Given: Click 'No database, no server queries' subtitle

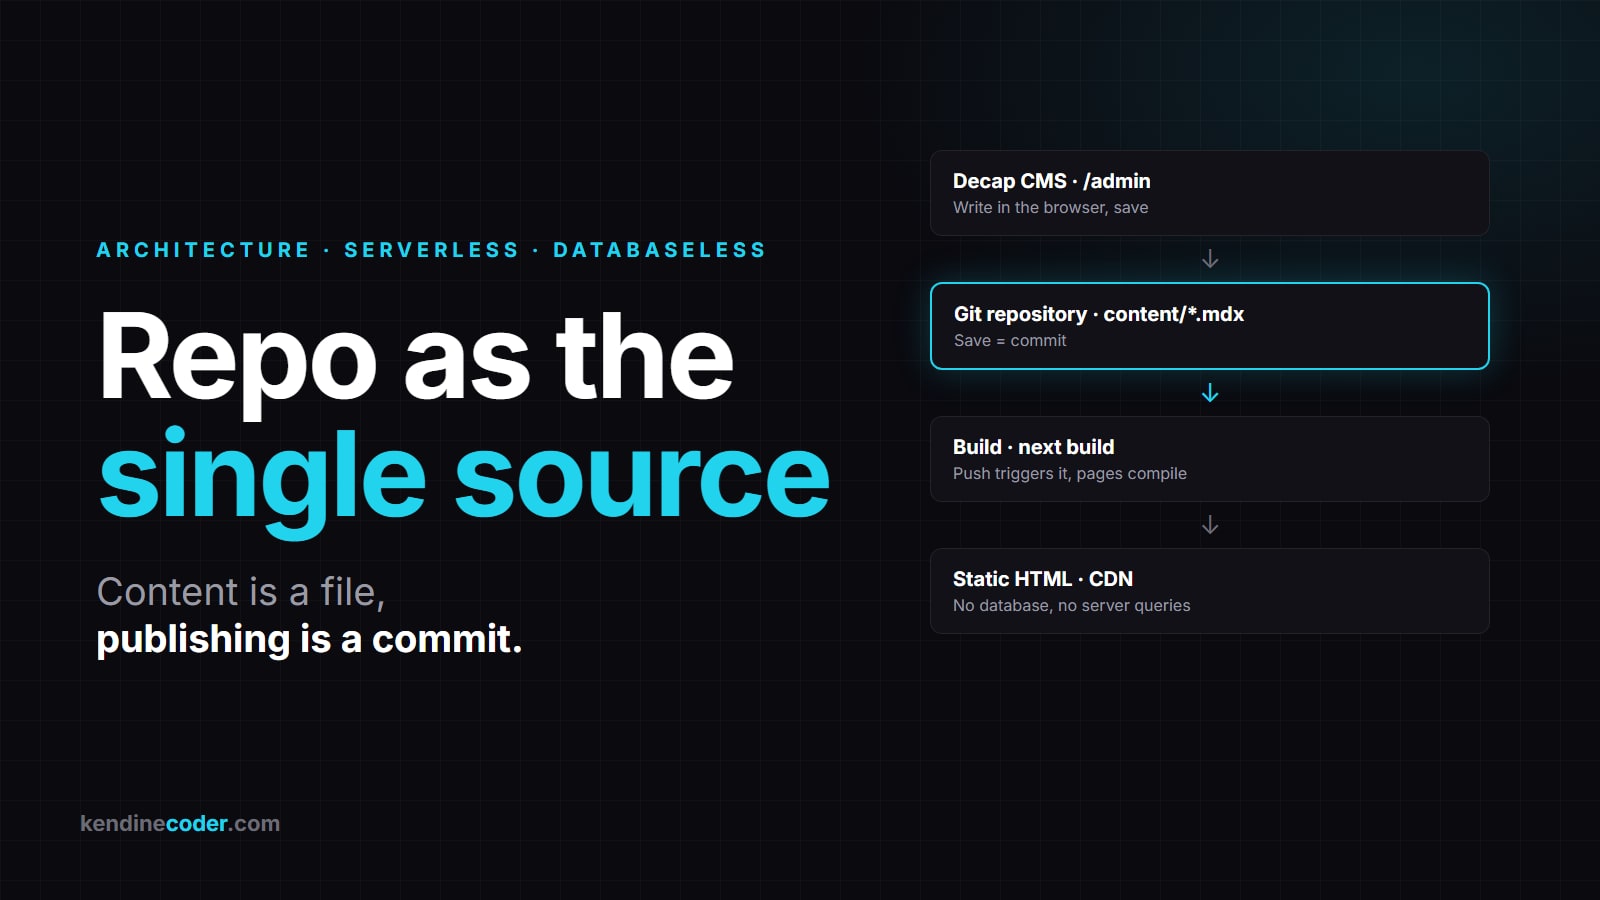Looking at the screenshot, I should (x=1071, y=606).
